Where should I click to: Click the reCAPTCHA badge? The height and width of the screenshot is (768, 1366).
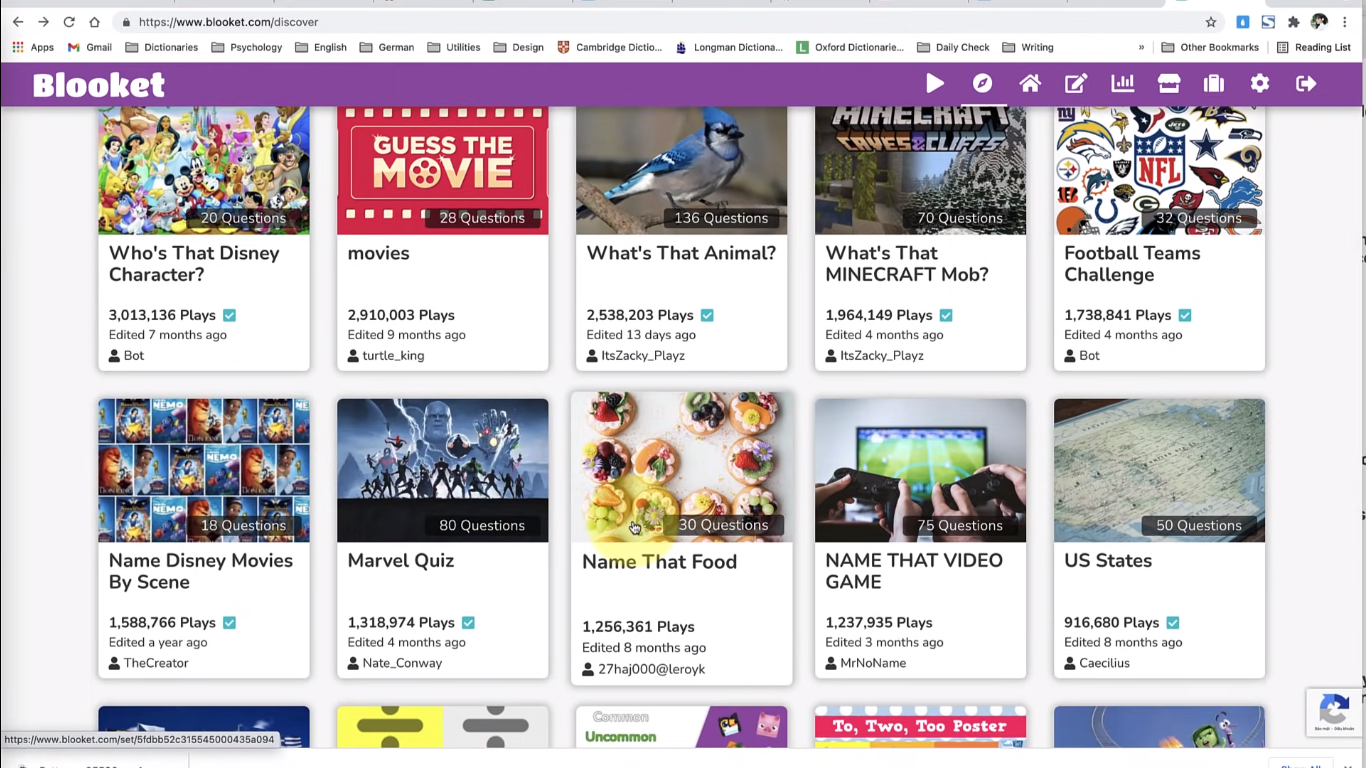pyautogui.click(x=1334, y=712)
